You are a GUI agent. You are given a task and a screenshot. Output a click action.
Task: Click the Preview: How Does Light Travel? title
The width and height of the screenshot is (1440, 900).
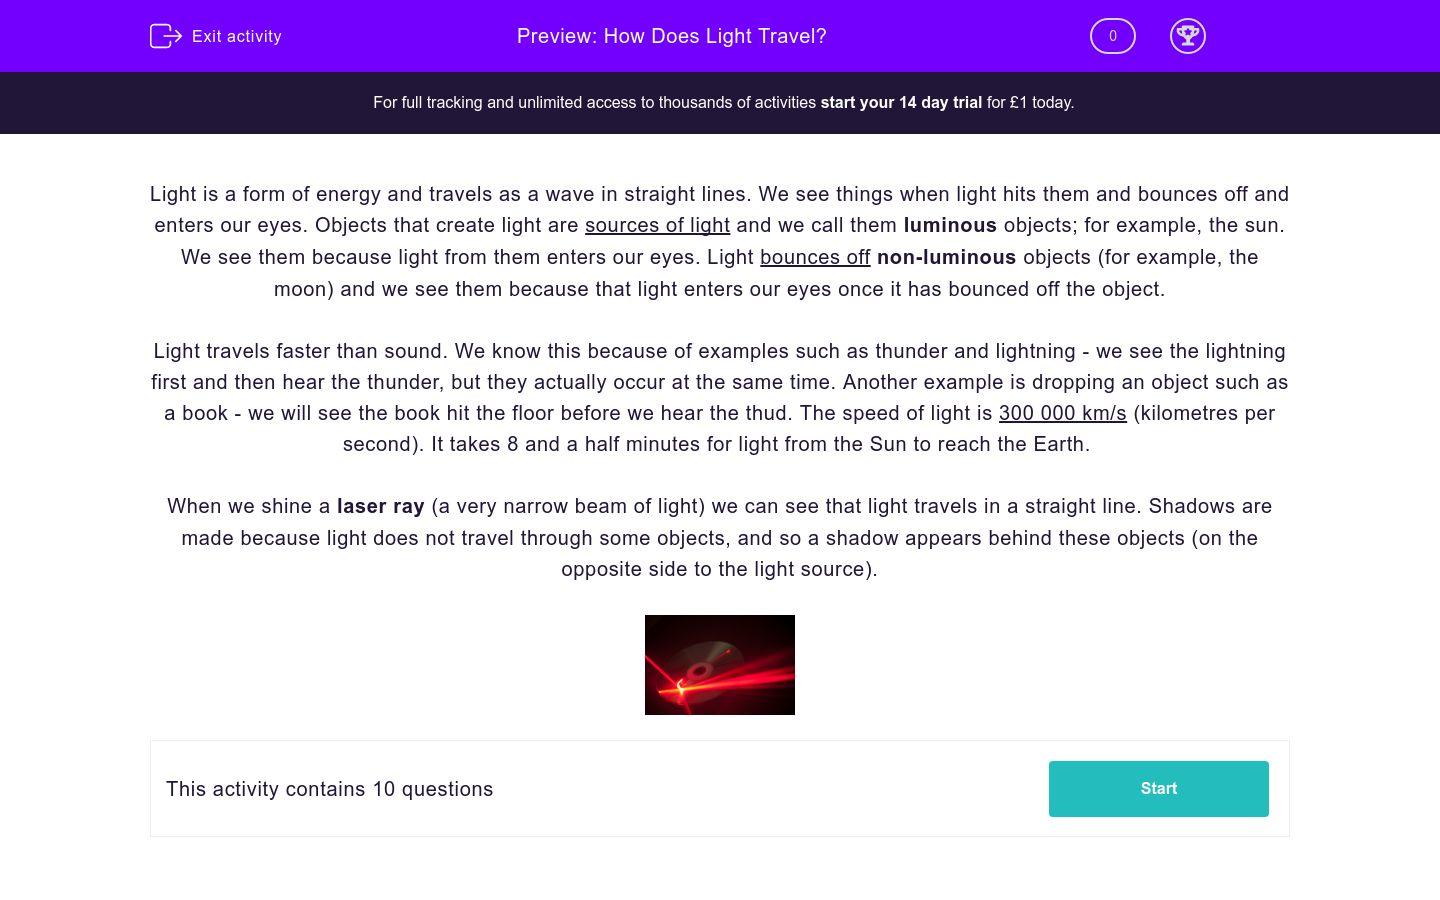(x=671, y=36)
